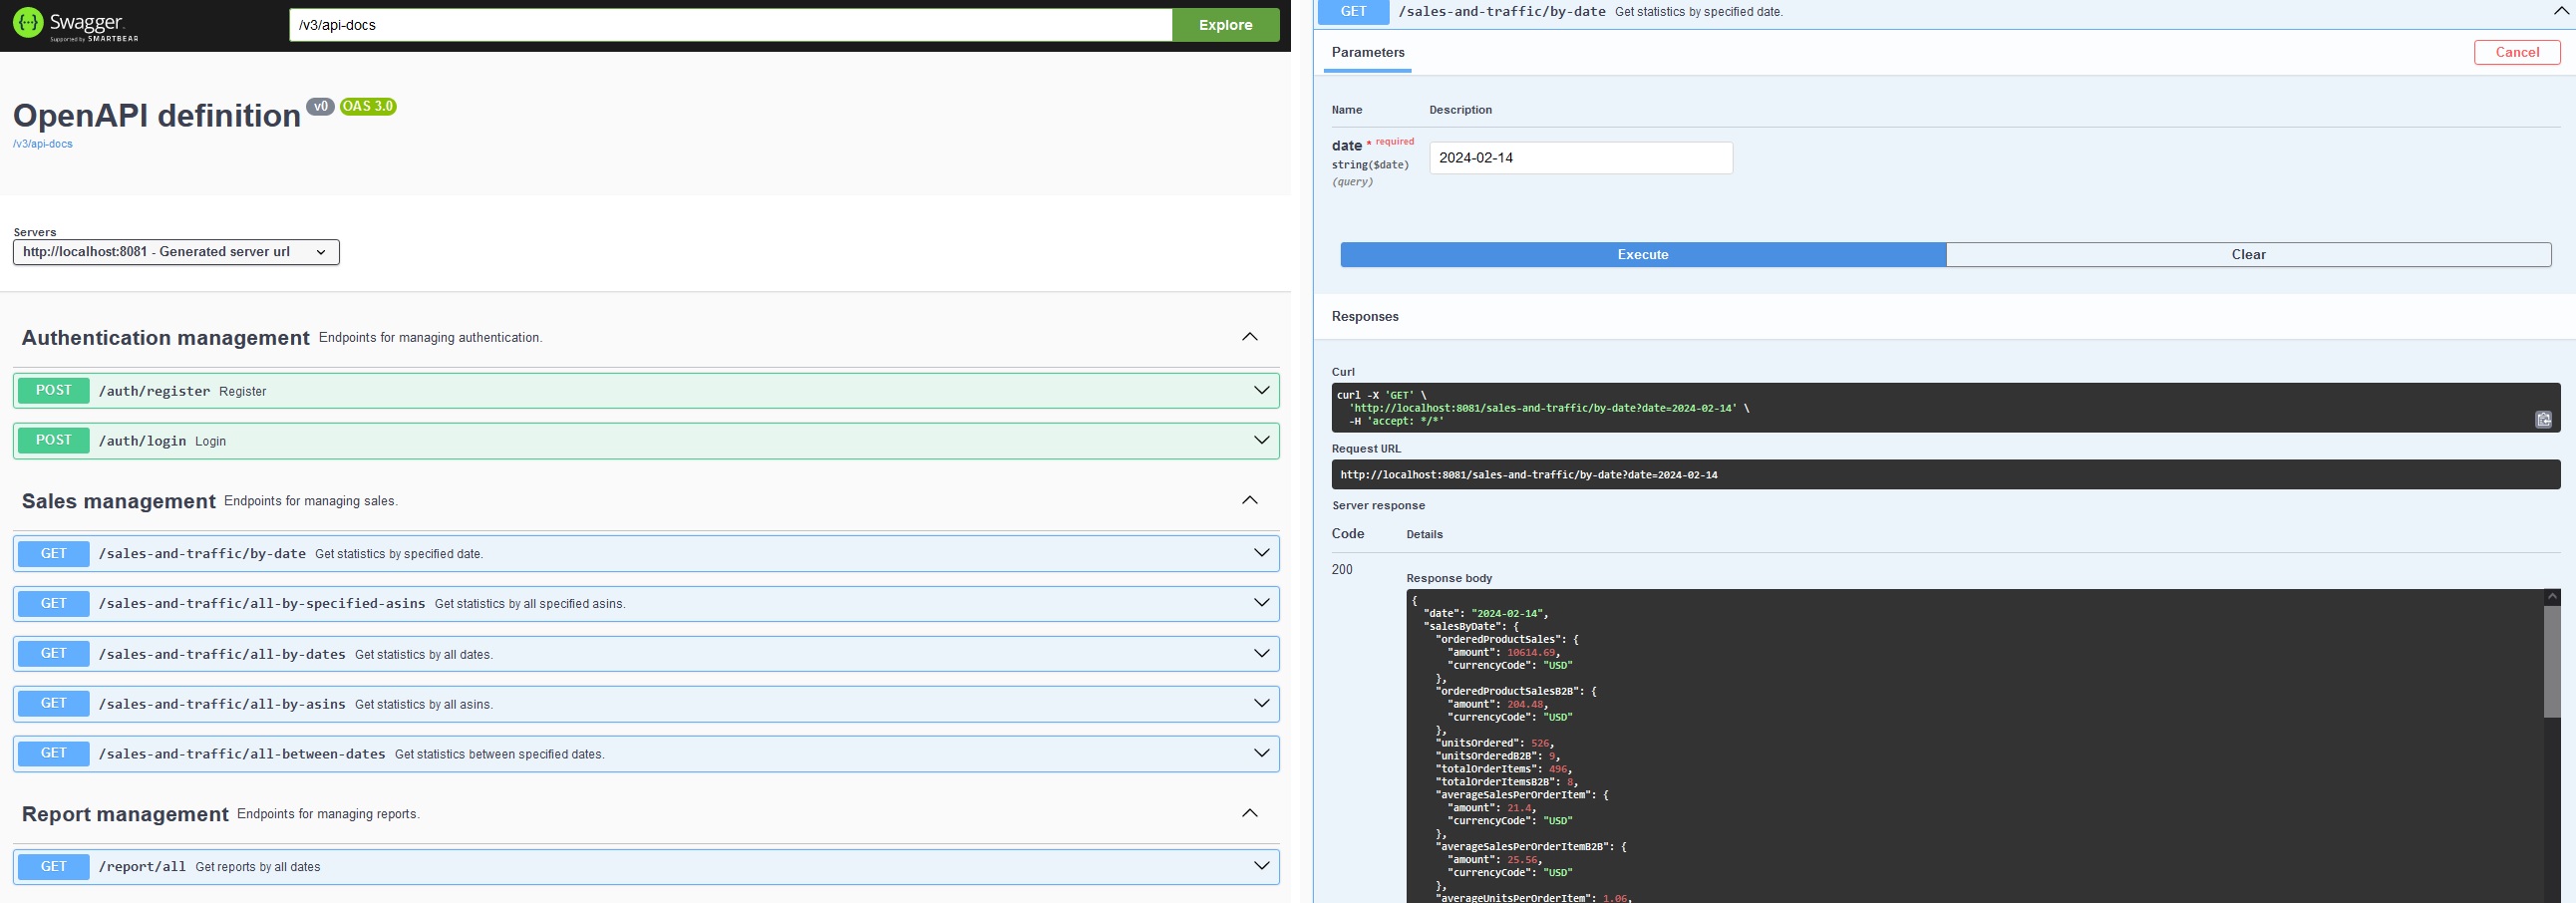Click the date parameter input field

click(1580, 158)
